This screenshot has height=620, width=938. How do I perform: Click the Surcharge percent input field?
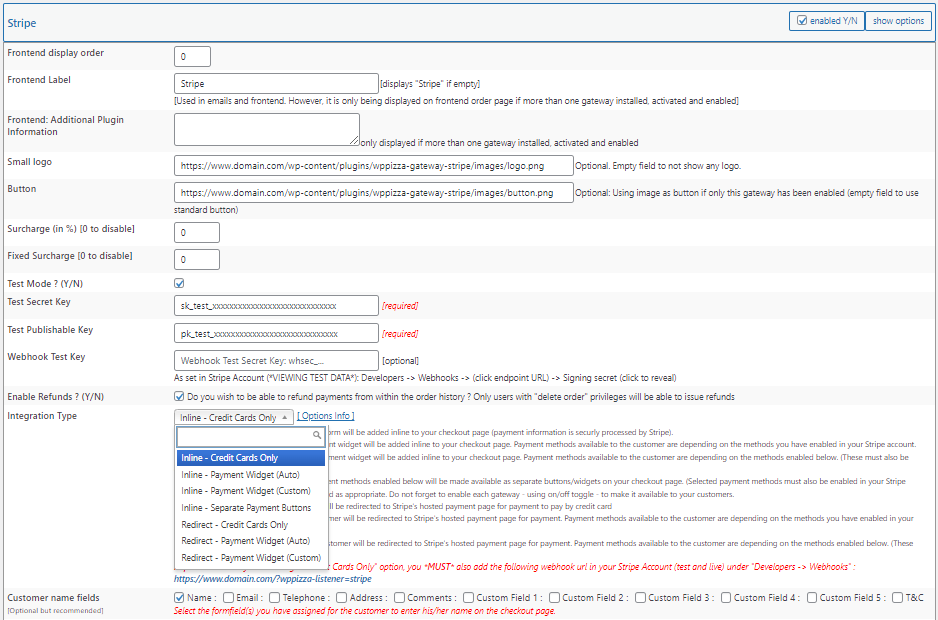coord(197,232)
